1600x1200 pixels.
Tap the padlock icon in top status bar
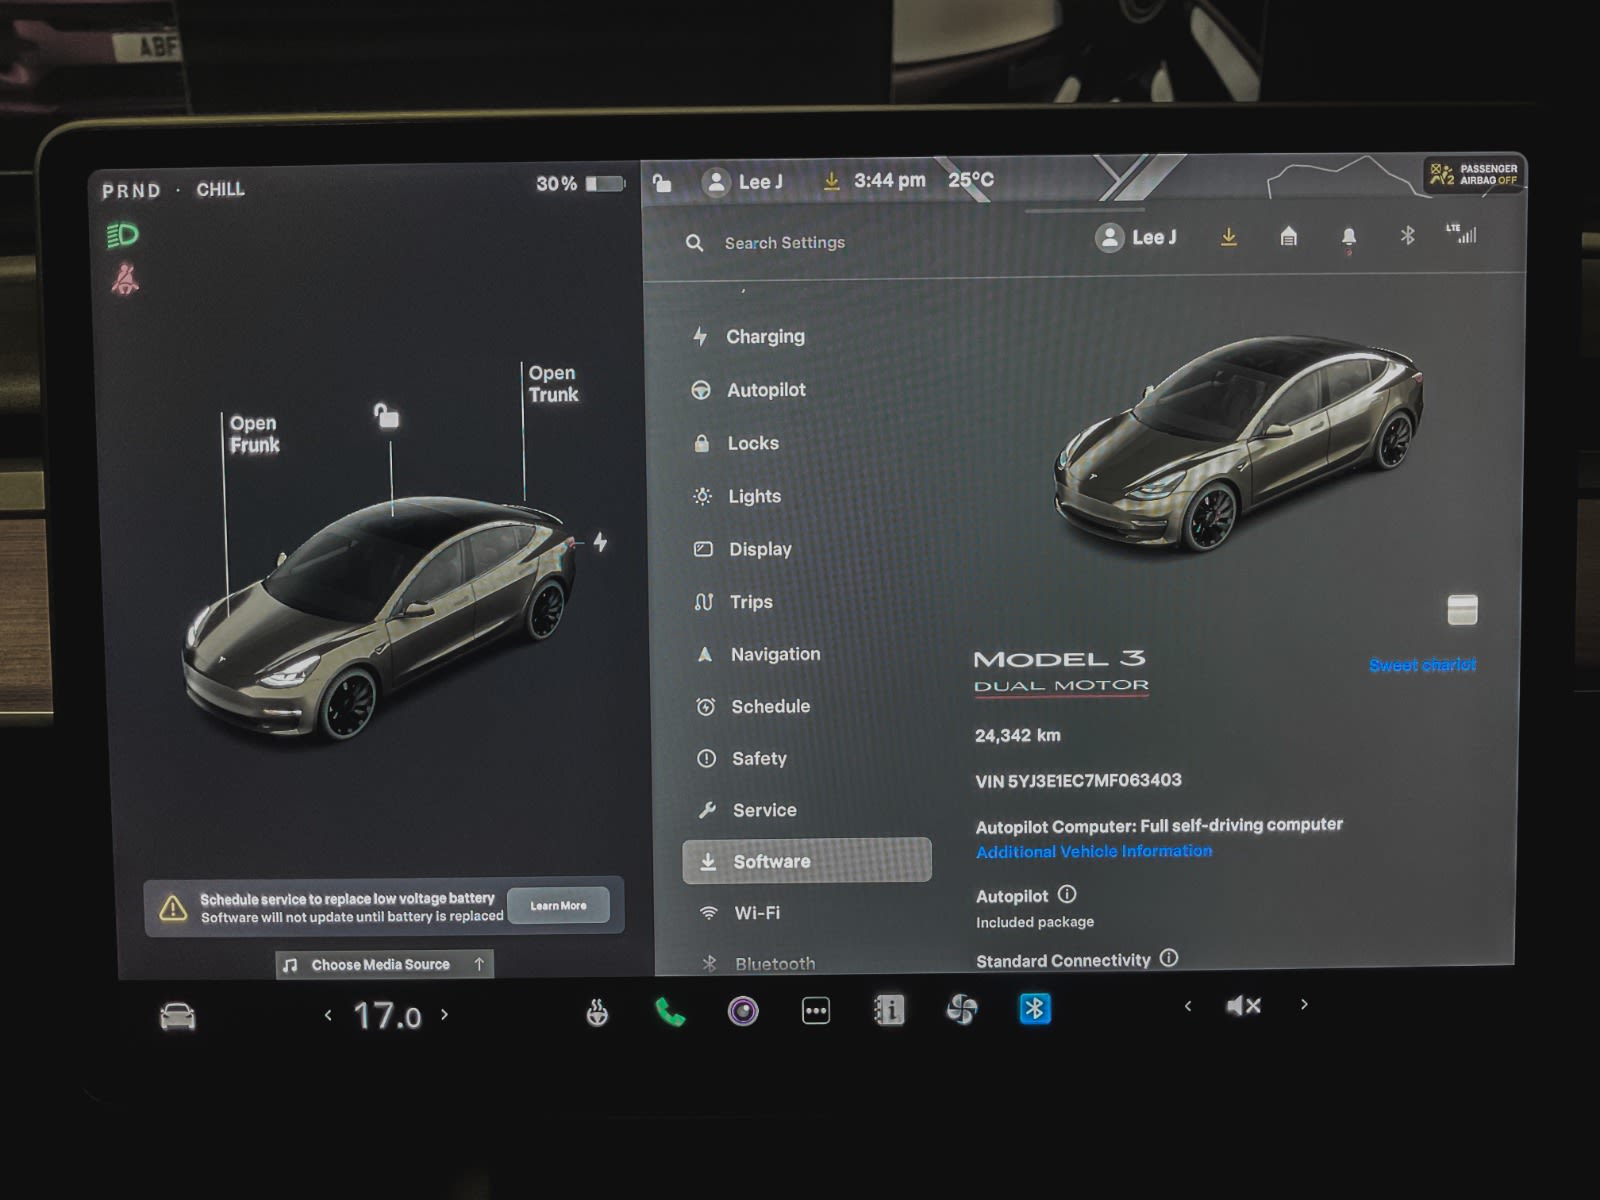point(661,182)
